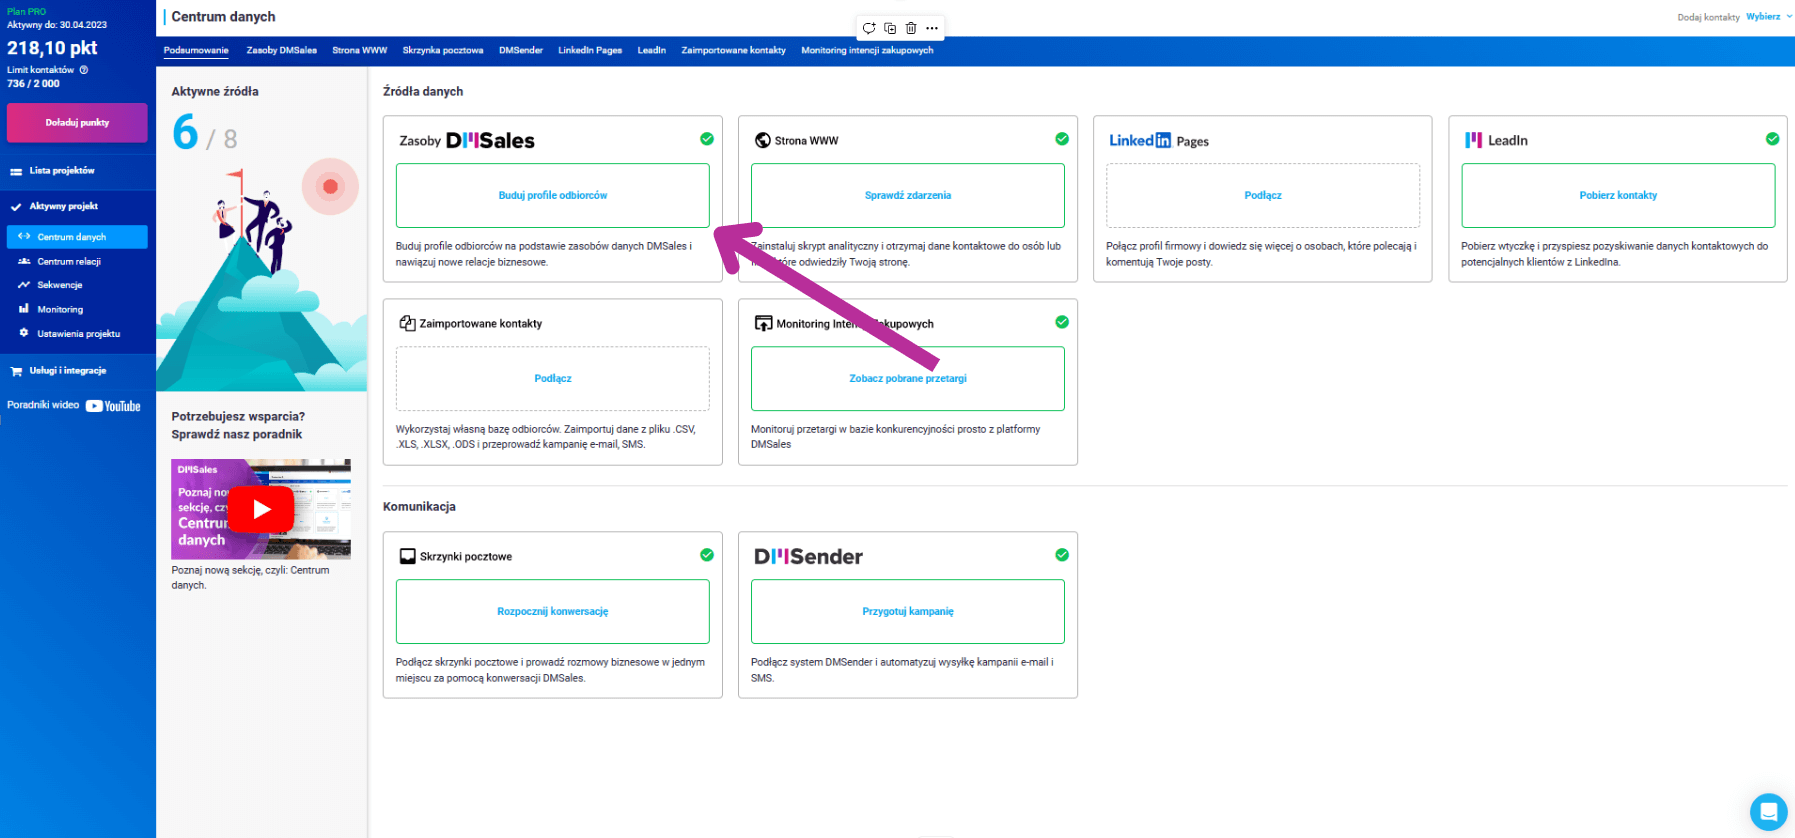
Task: Click the 'Komunikacja' section heading
Action: point(419,507)
